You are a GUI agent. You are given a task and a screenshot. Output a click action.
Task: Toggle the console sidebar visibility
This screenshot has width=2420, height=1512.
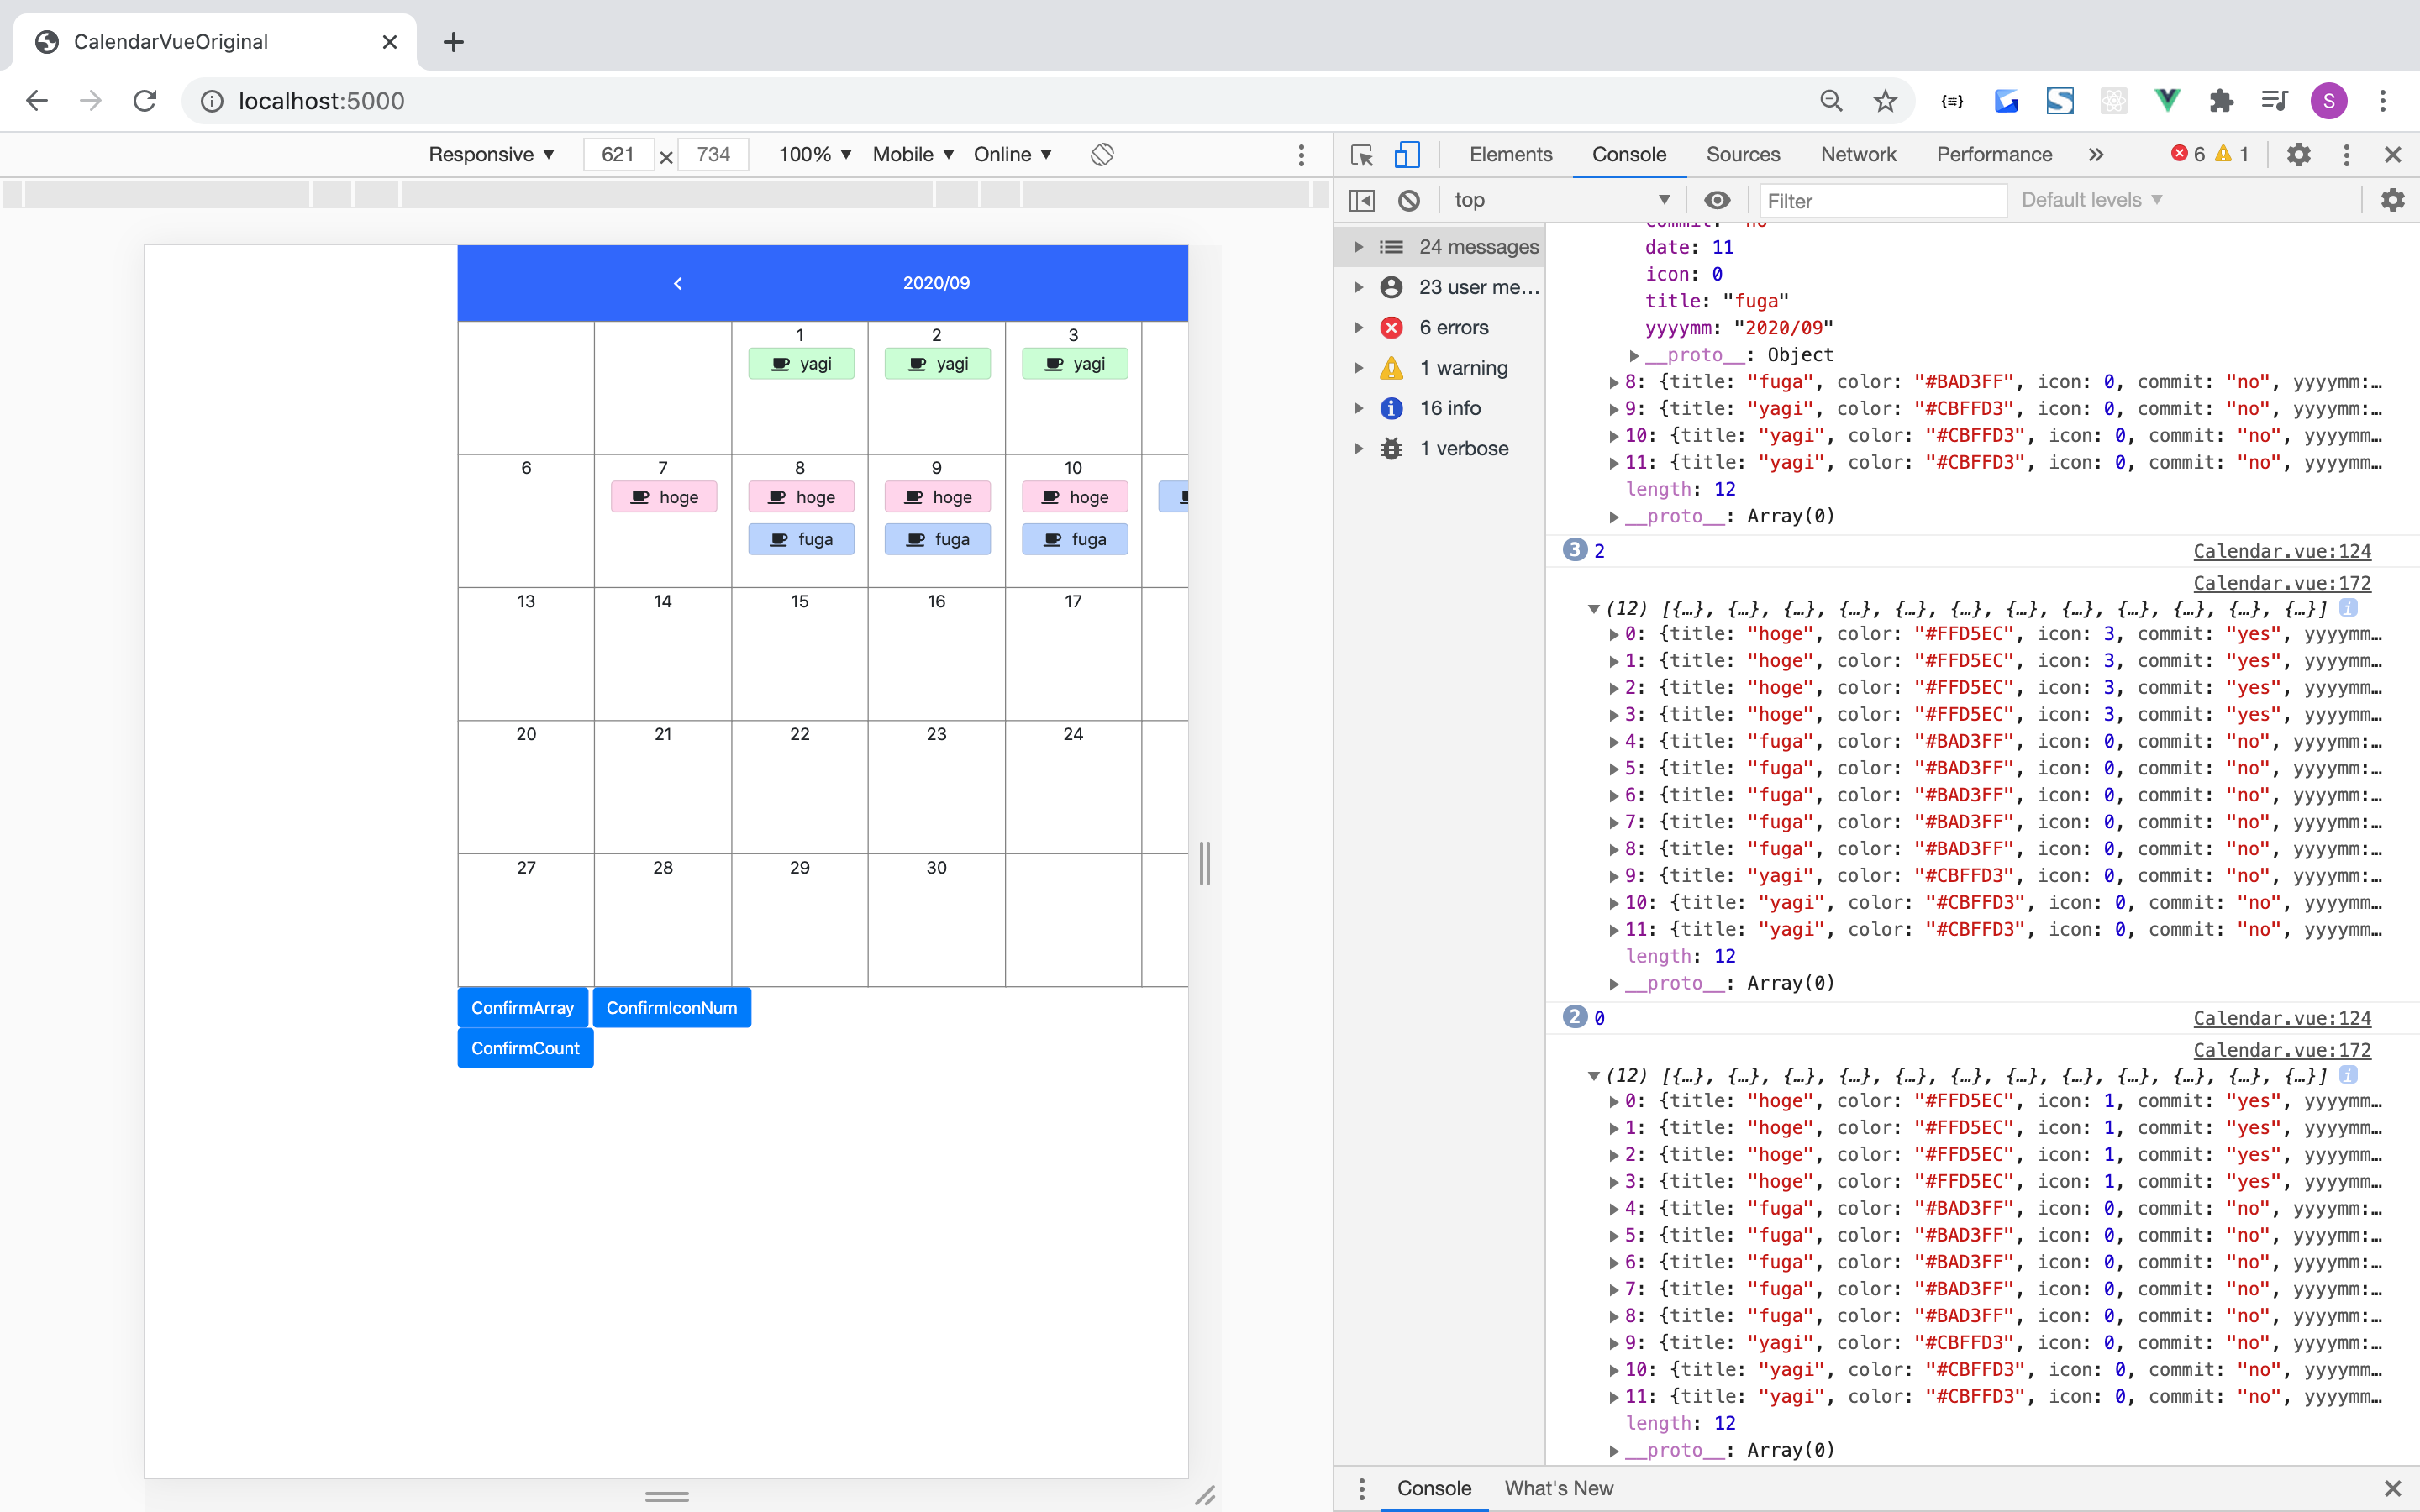point(1361,200)
